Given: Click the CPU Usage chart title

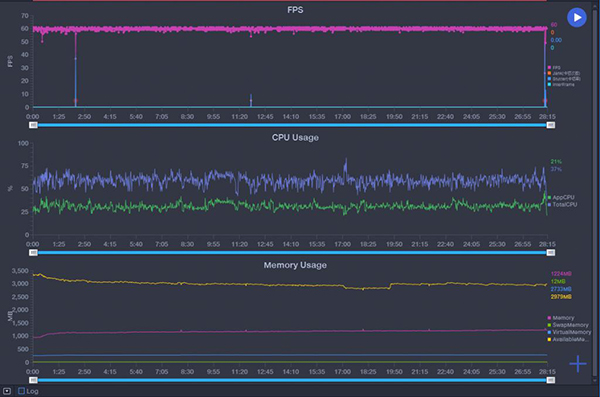Looking at the screenshot, I should (x=295, y=137).
